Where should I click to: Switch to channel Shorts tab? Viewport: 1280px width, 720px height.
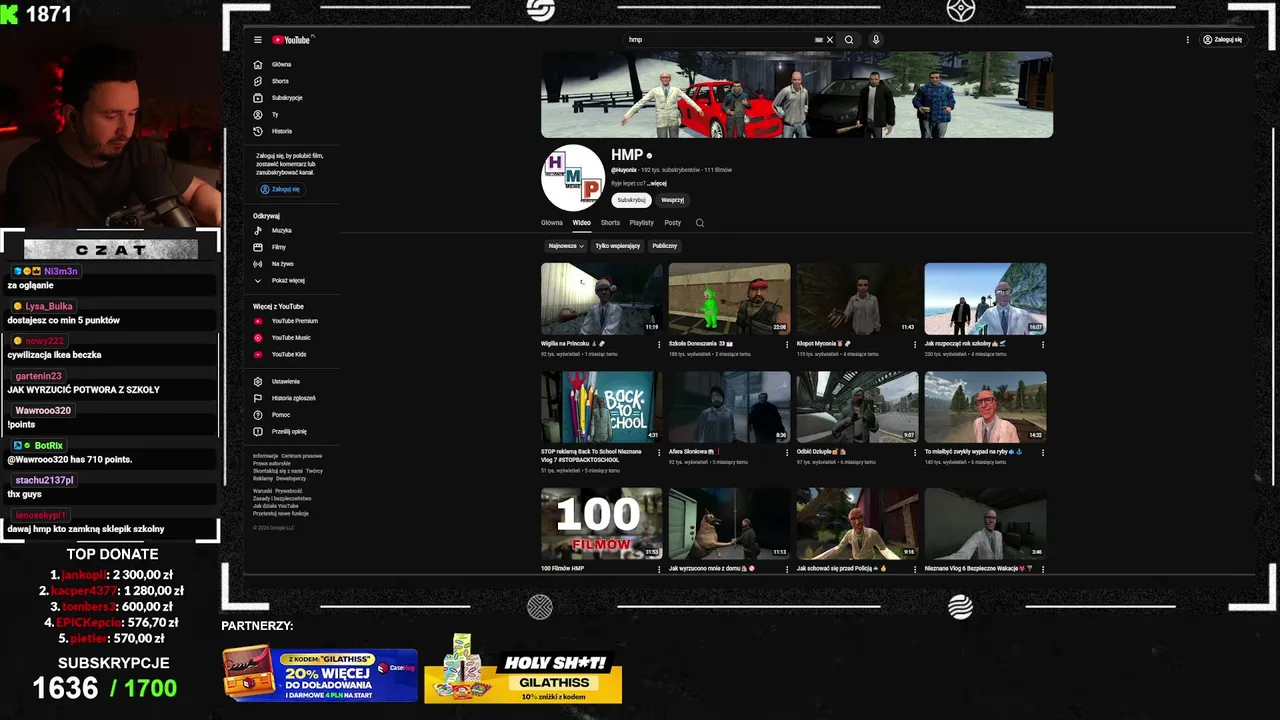(610, 223)
